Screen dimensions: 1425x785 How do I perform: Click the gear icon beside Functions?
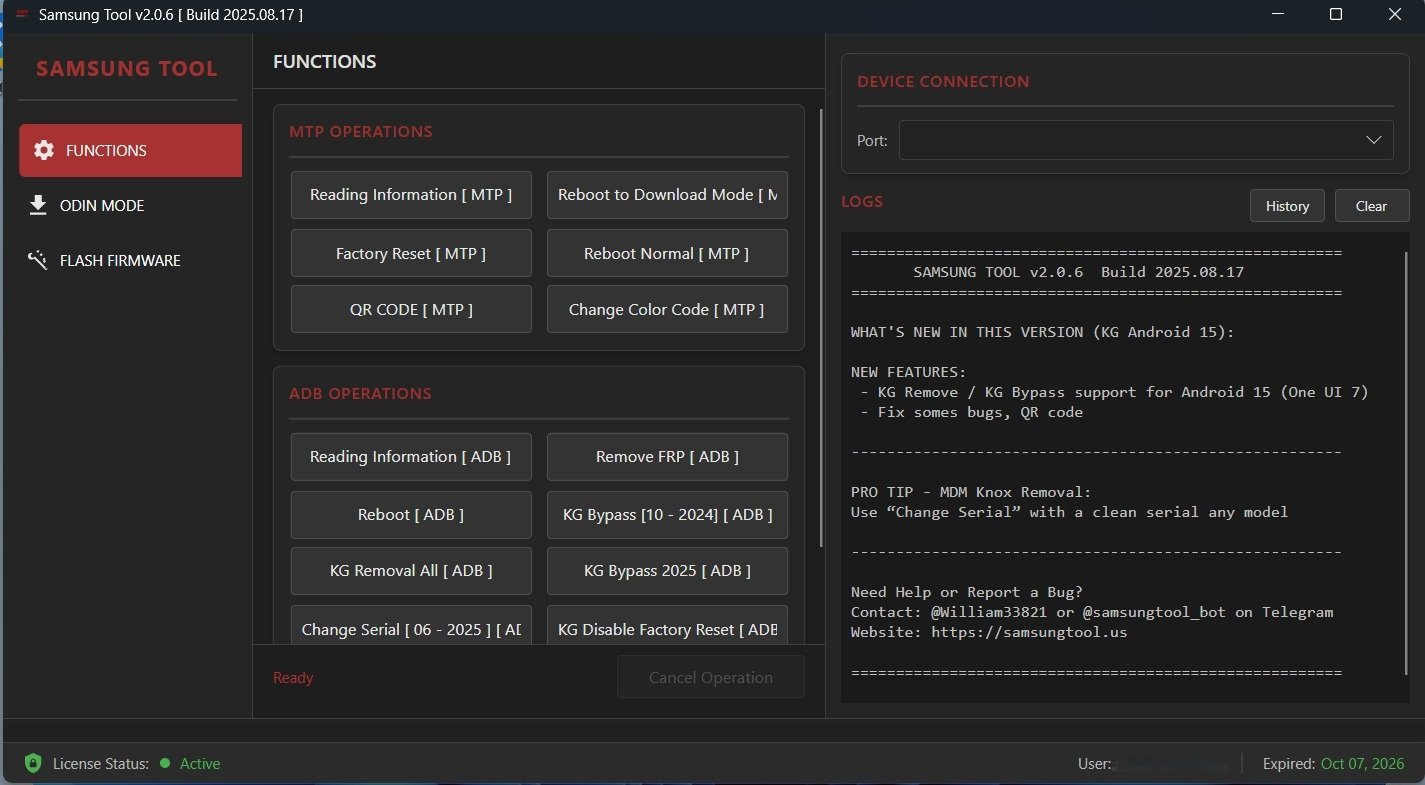point(44,150)
